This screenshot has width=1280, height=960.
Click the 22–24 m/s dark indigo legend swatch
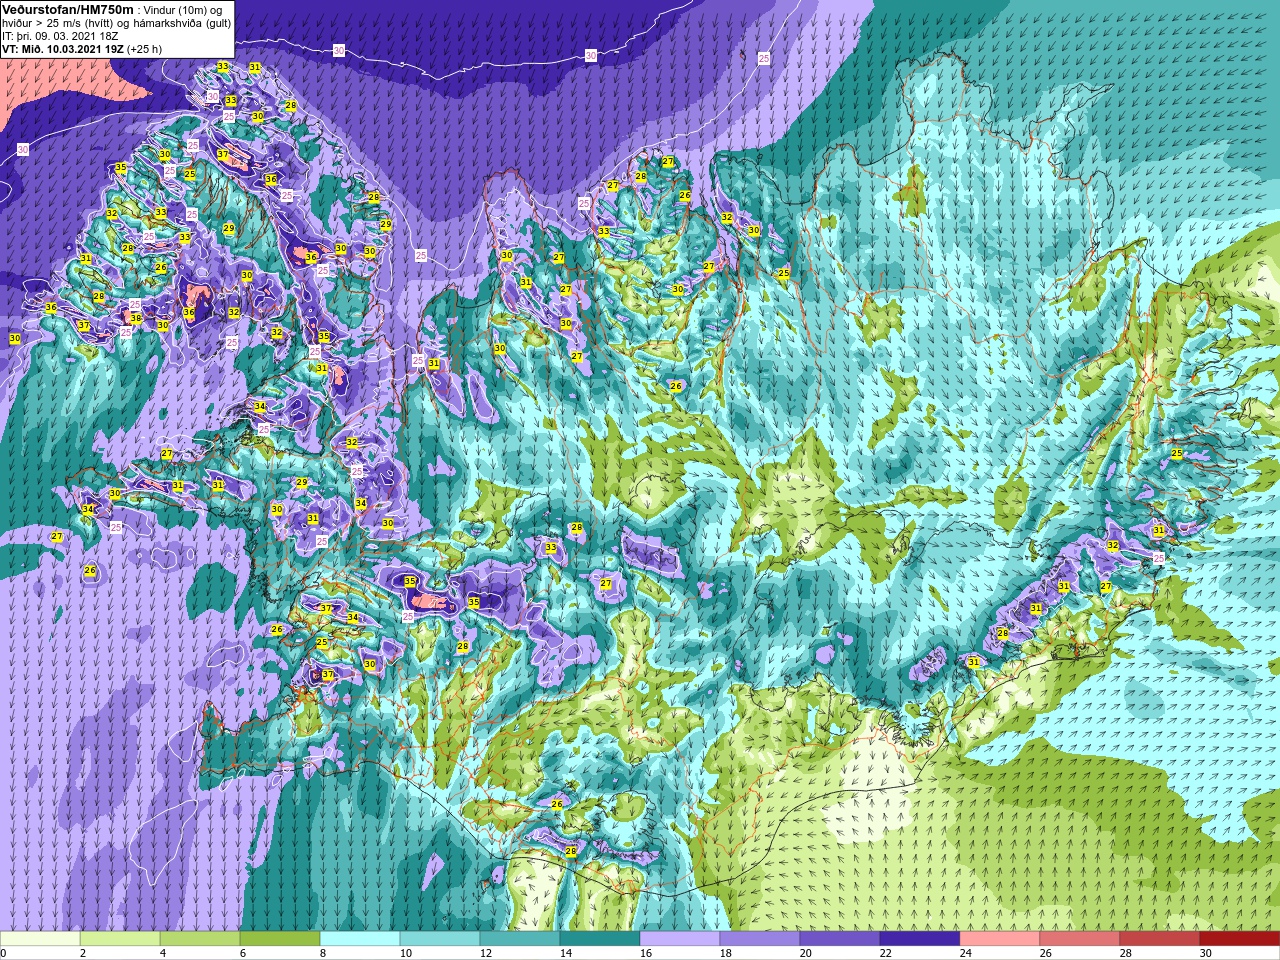pos(920,939)
